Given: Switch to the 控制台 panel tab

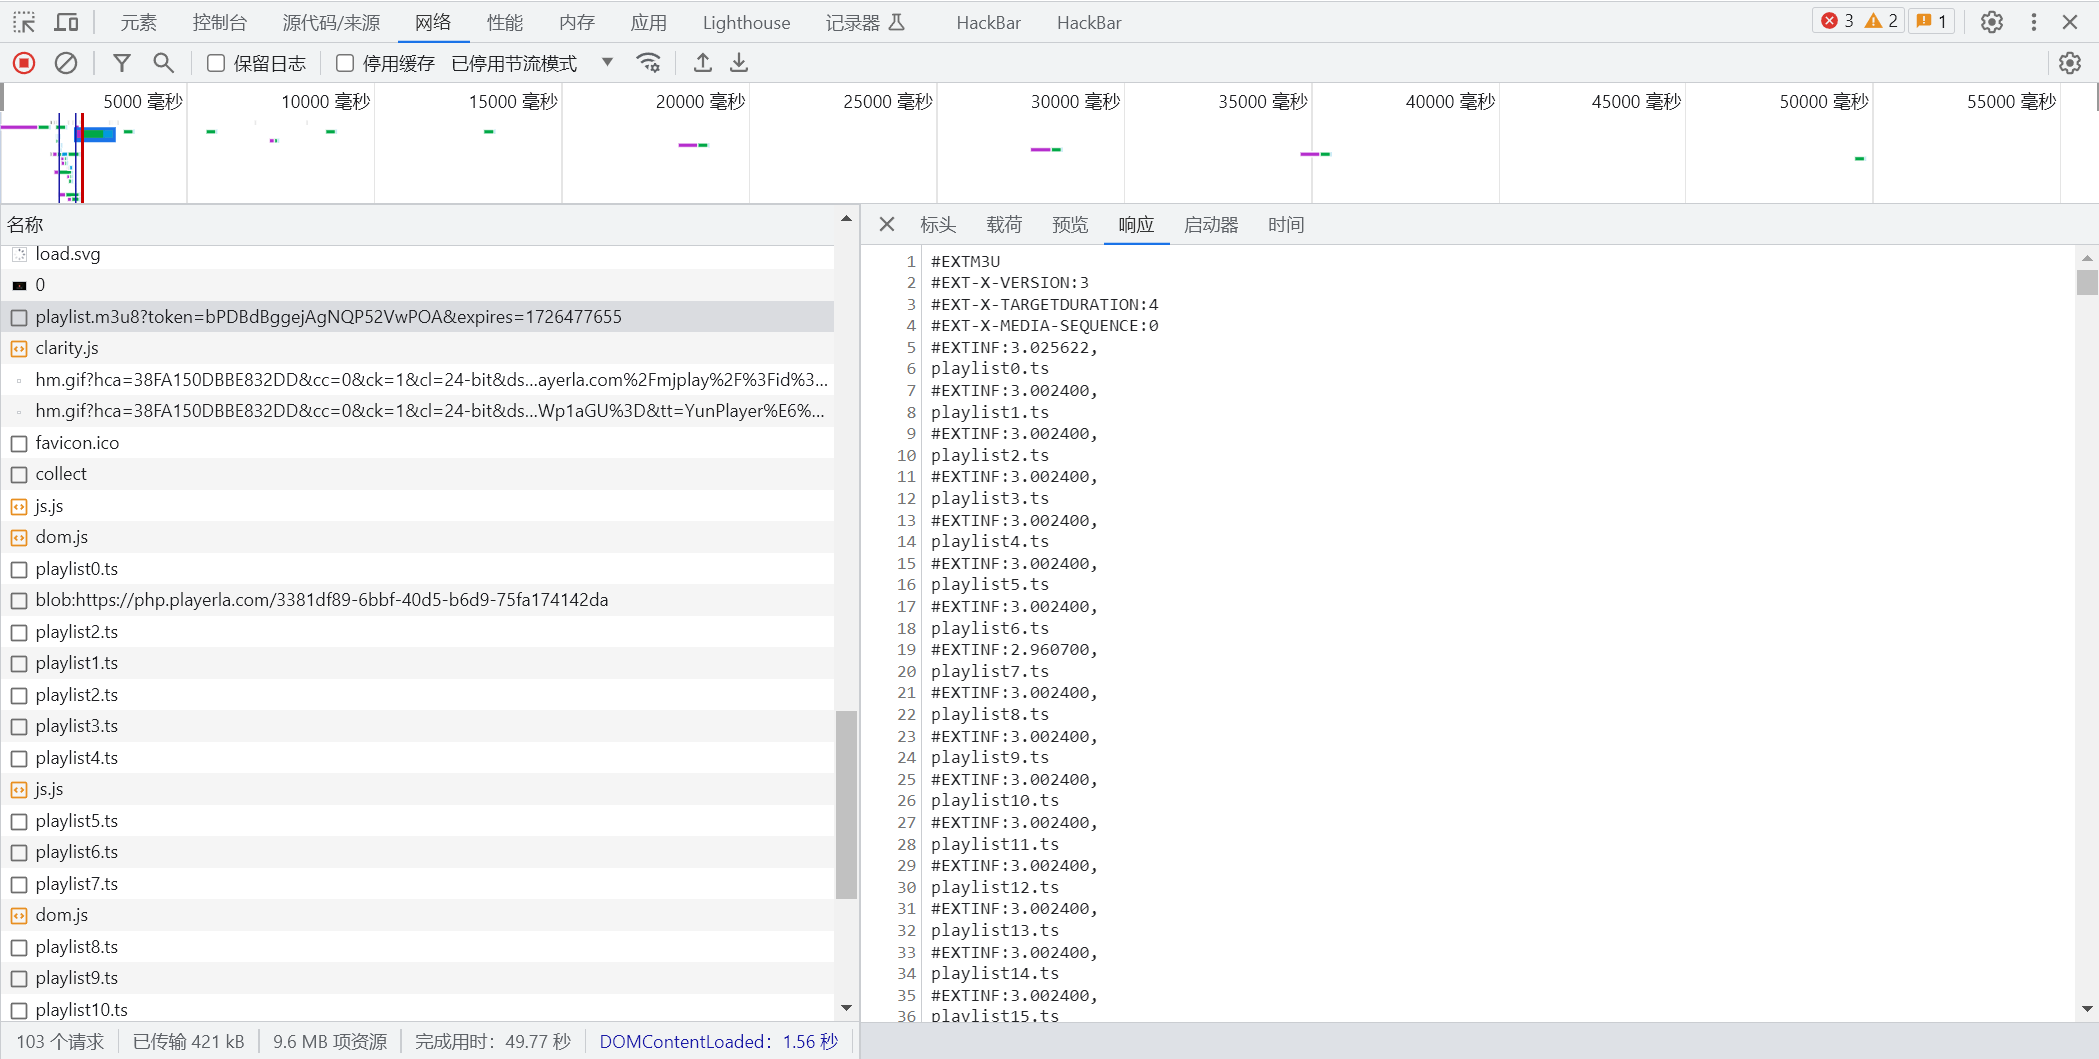Looking at the screenshot, I should coord(220,22).
